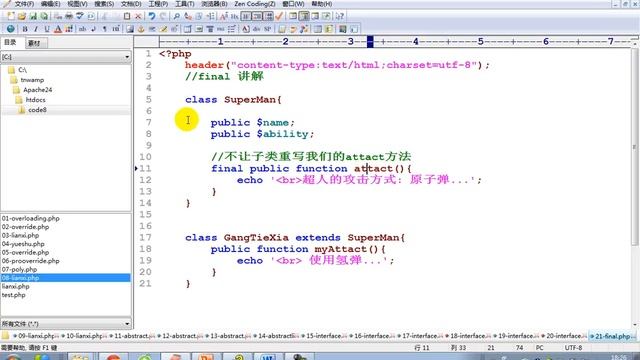Viewport: 640px width, 360px height.
Task: Open the Font settings icon
Action: point(223,16)
